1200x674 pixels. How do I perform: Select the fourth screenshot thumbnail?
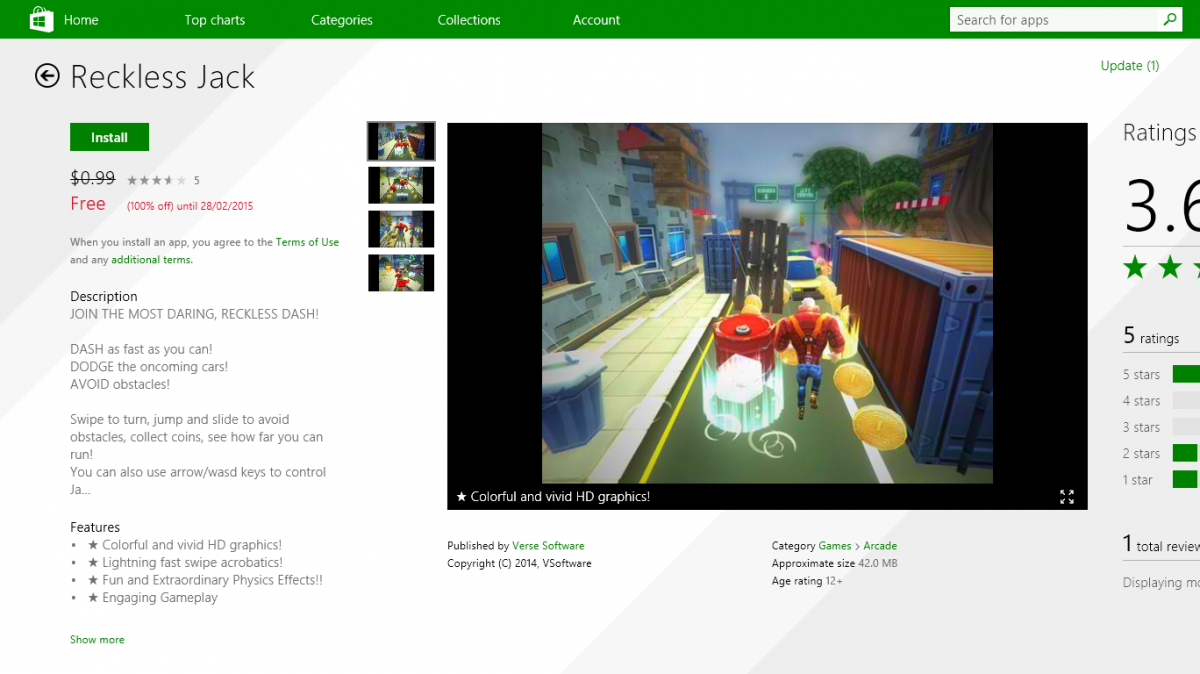click(x=401, y=273)
